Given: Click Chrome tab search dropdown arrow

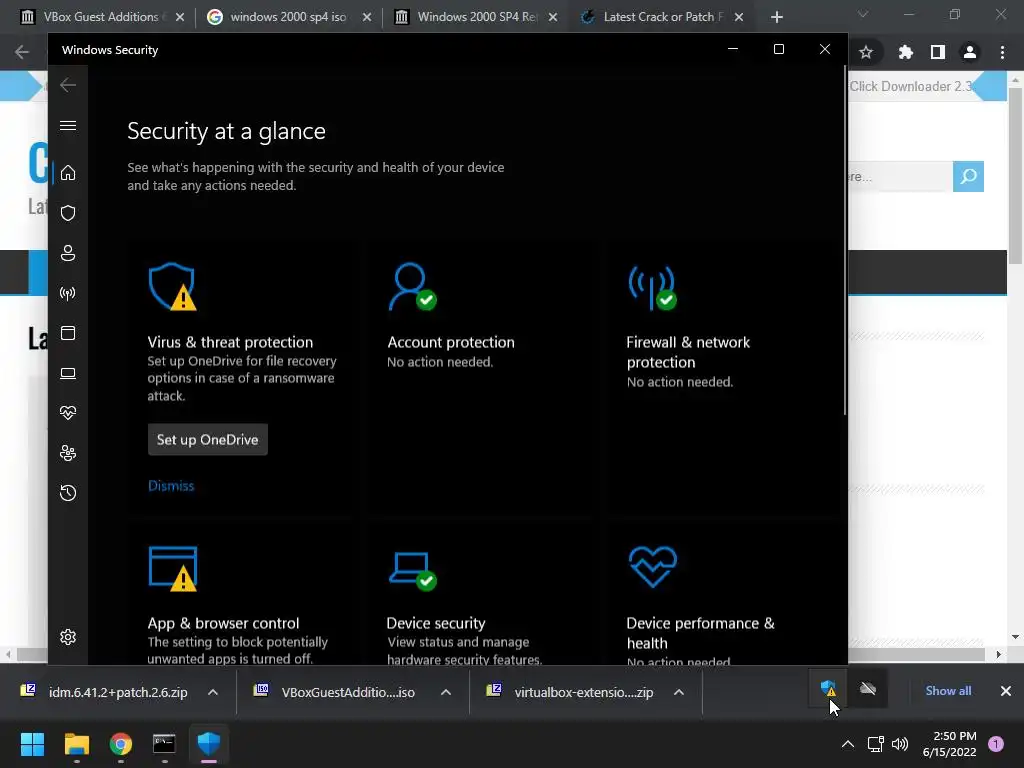Looking at the screenshot, I should (x=863, y=14).
